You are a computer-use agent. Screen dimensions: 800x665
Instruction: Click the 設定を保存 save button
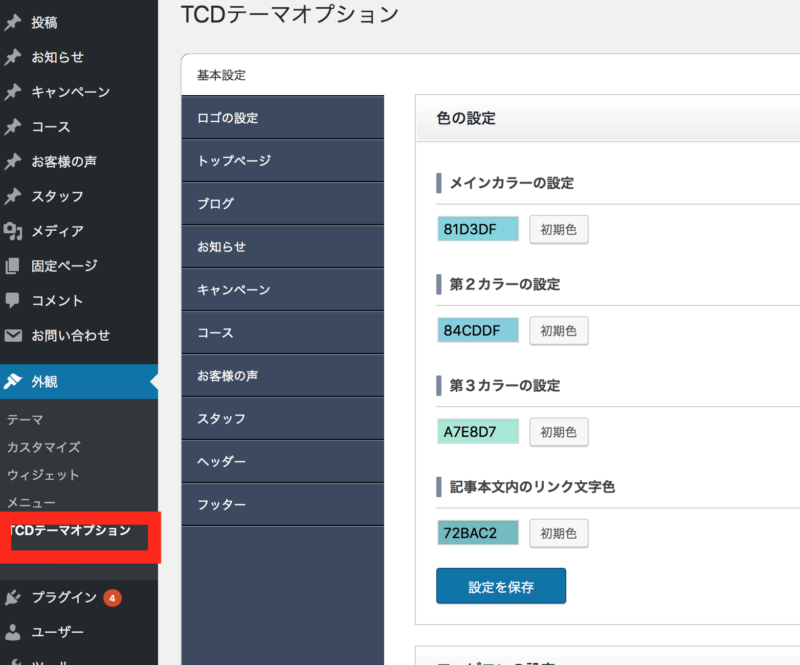click(501, 586)
